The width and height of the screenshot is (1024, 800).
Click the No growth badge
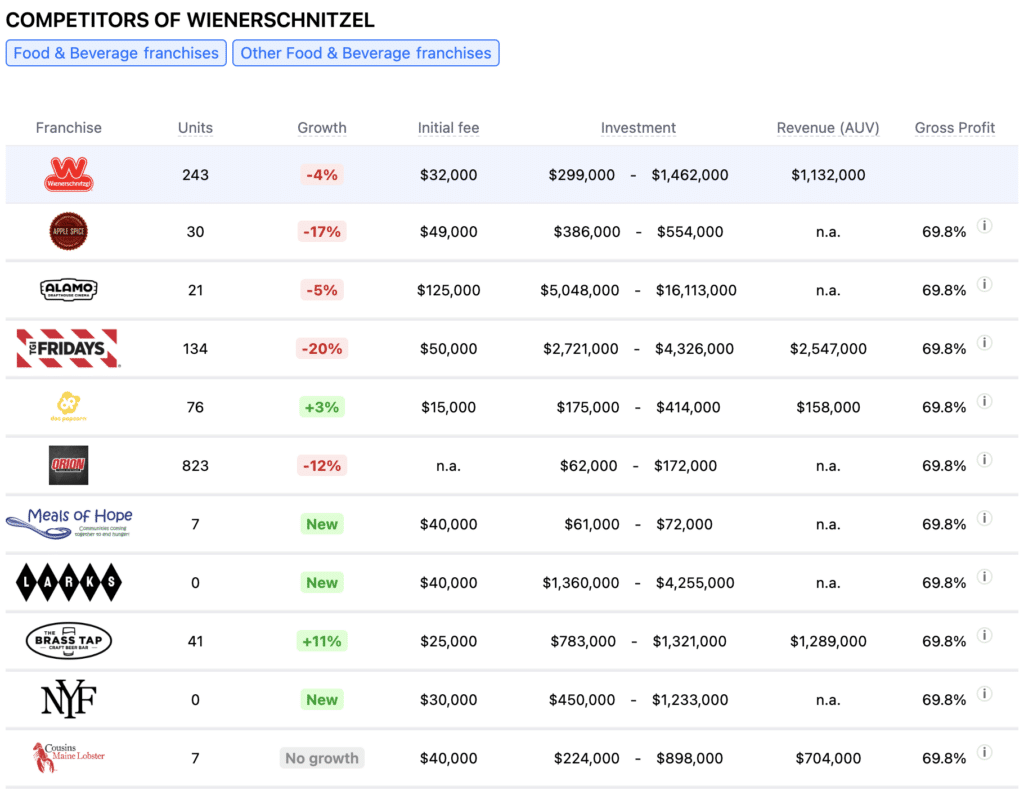pos(322,758)
